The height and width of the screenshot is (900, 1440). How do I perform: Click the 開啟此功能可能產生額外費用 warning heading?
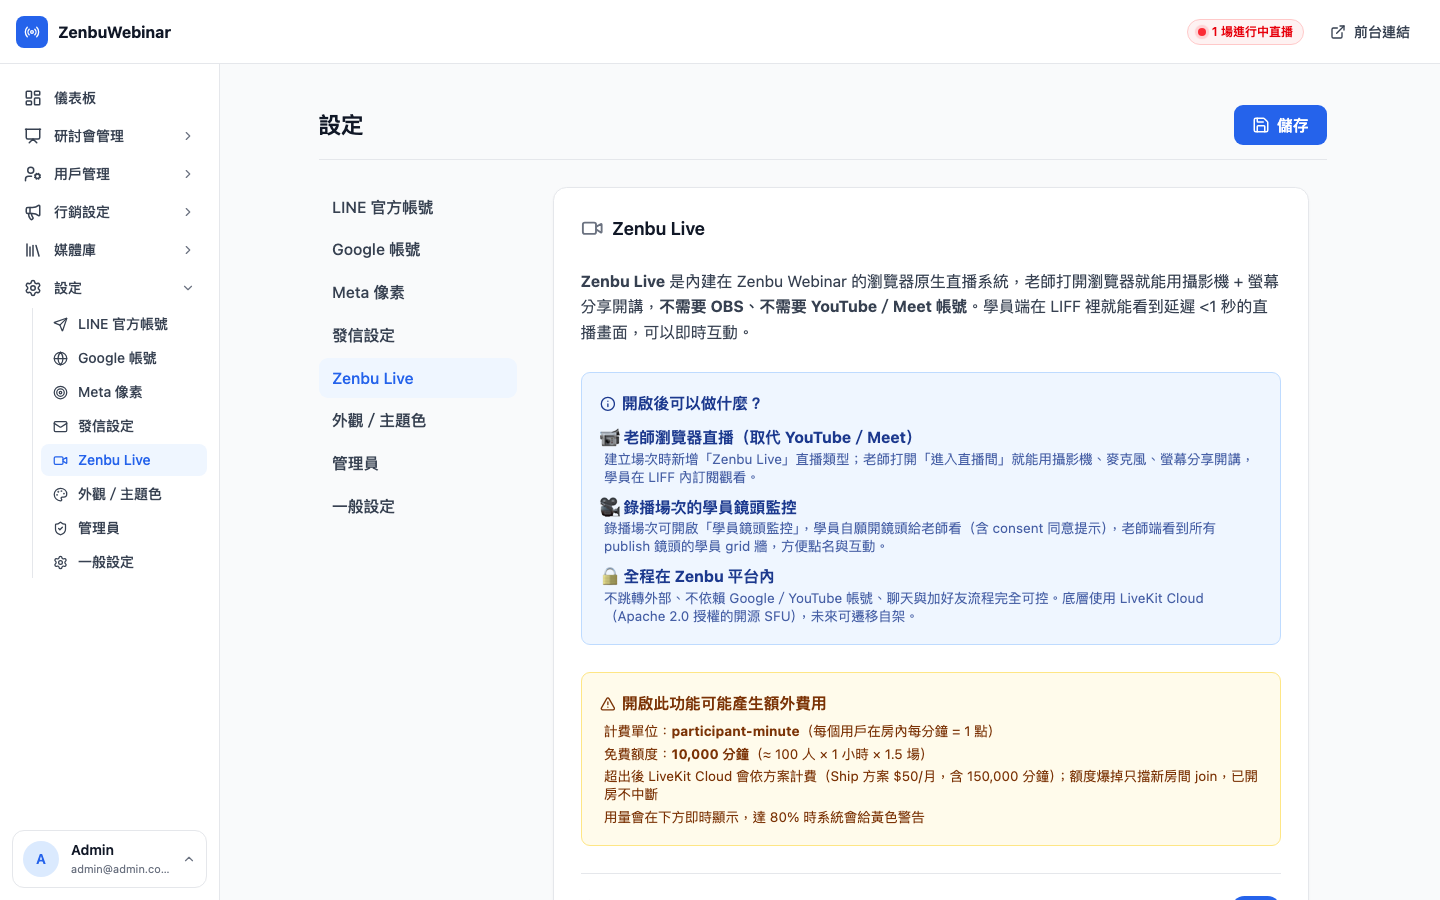pos(724,704)
